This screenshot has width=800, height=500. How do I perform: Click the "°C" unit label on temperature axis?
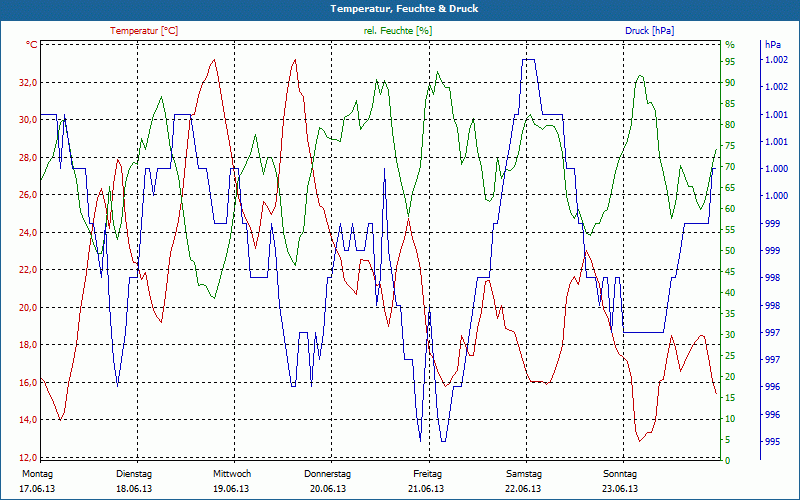(32, 45)
